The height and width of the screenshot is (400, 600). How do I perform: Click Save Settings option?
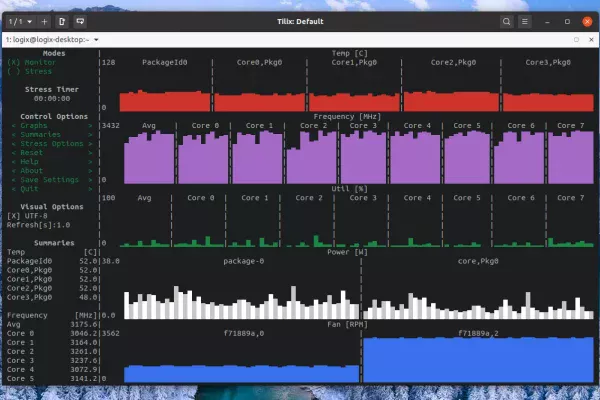pos(52,180)
